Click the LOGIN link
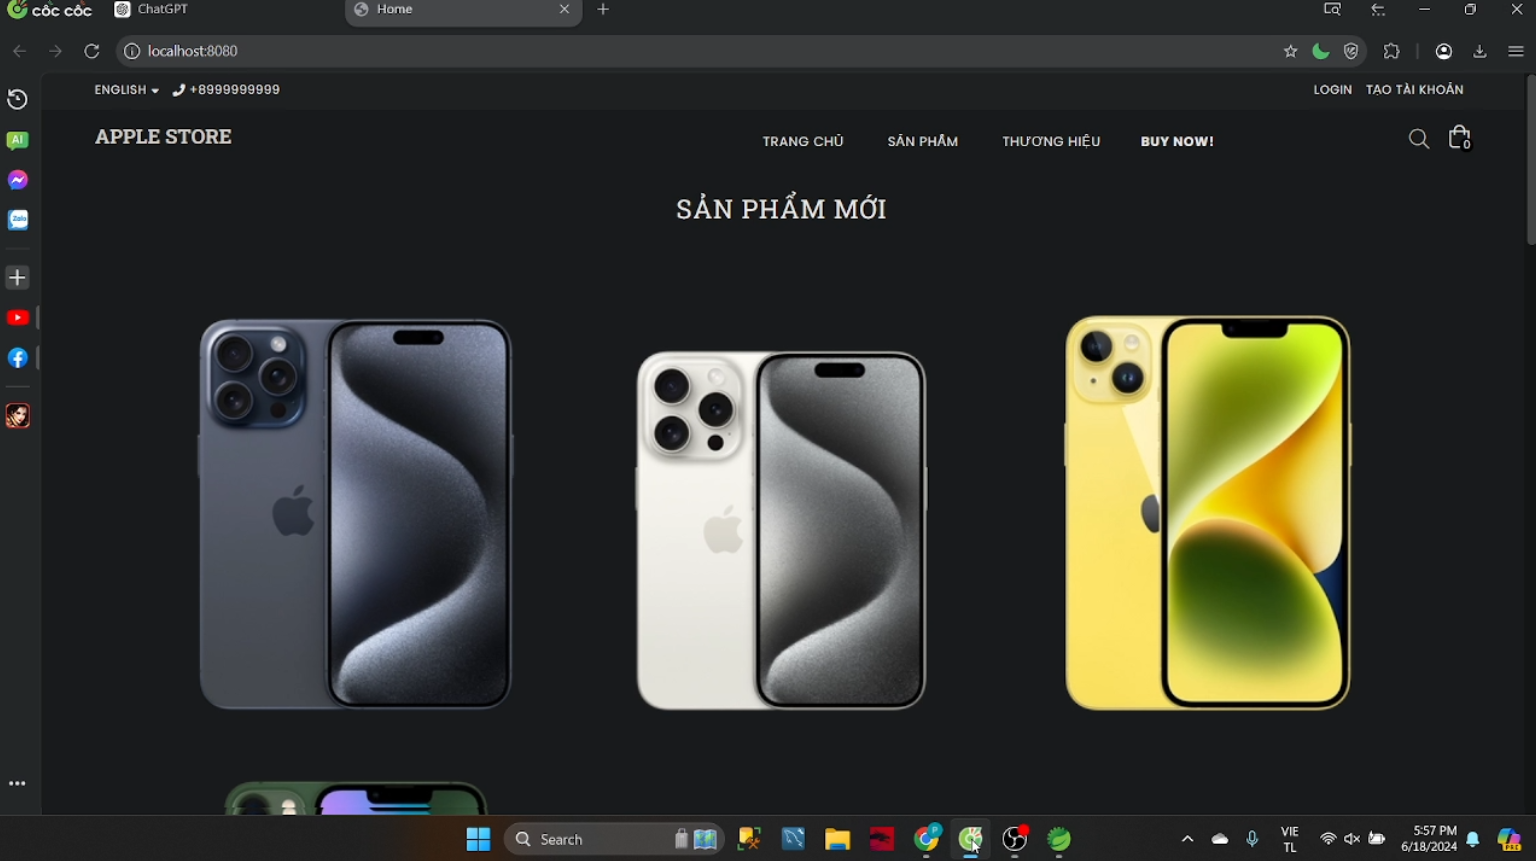 1332,90
